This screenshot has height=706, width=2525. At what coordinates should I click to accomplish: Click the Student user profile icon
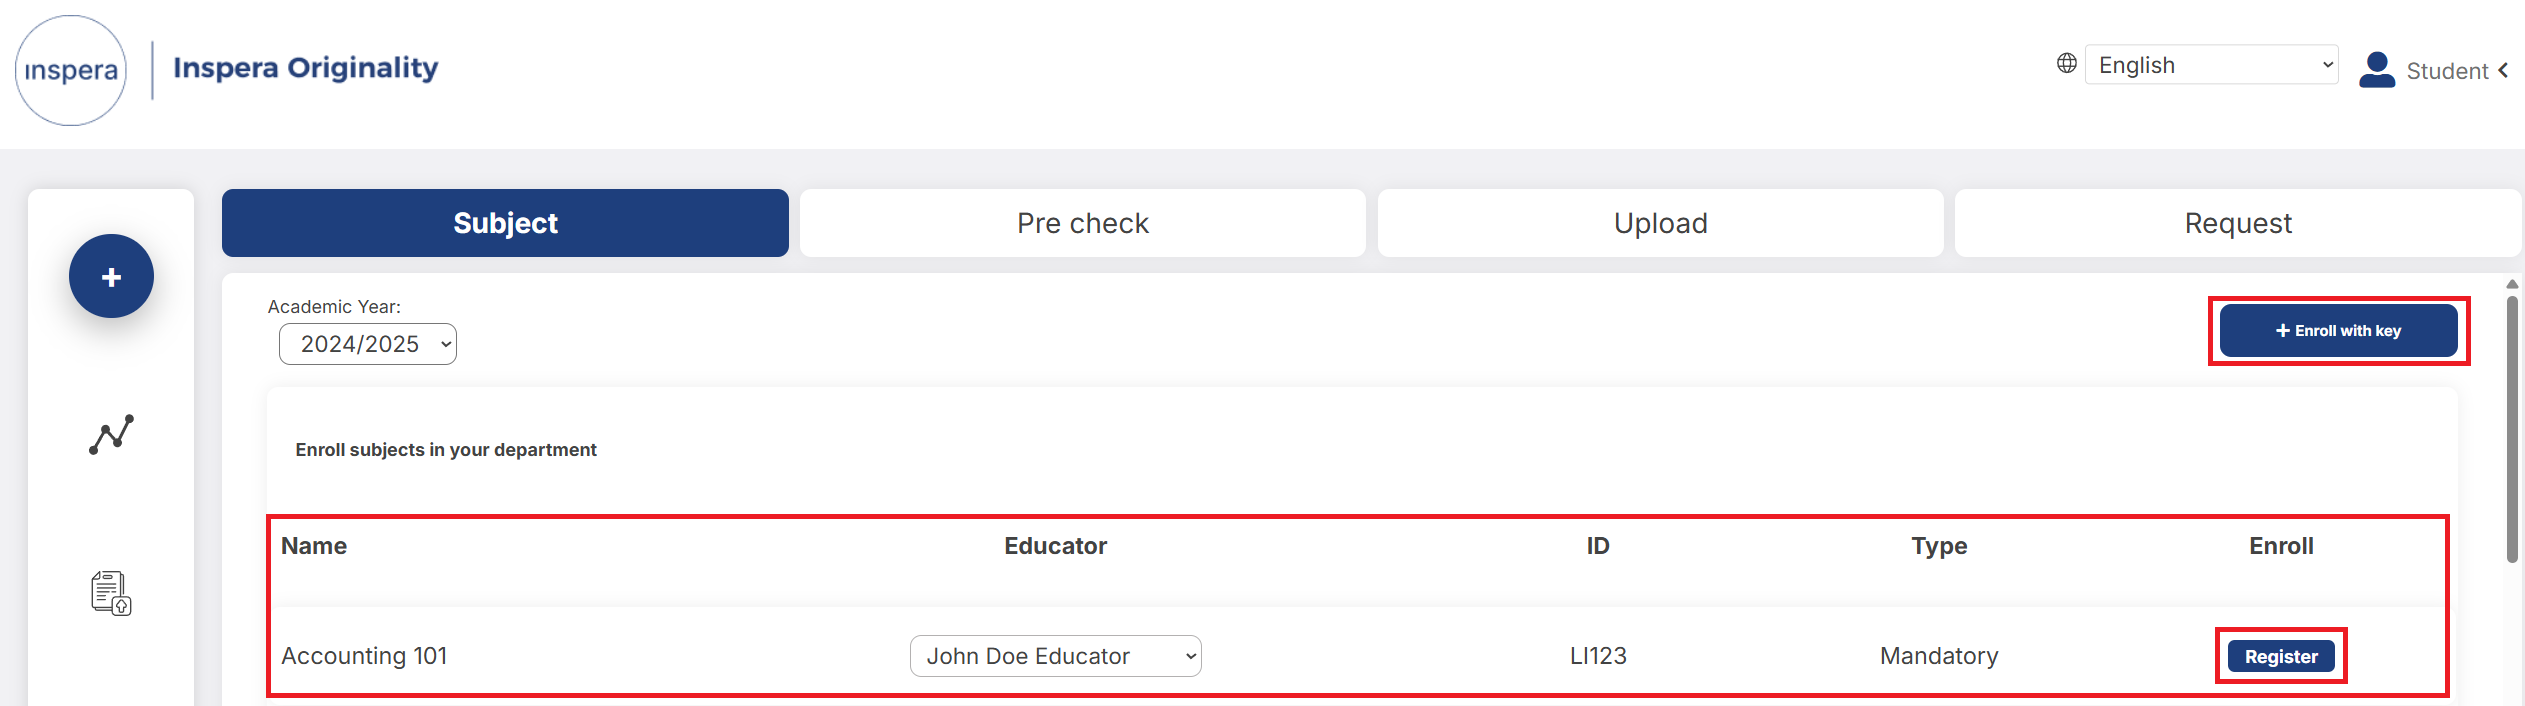coord(2377,70)
